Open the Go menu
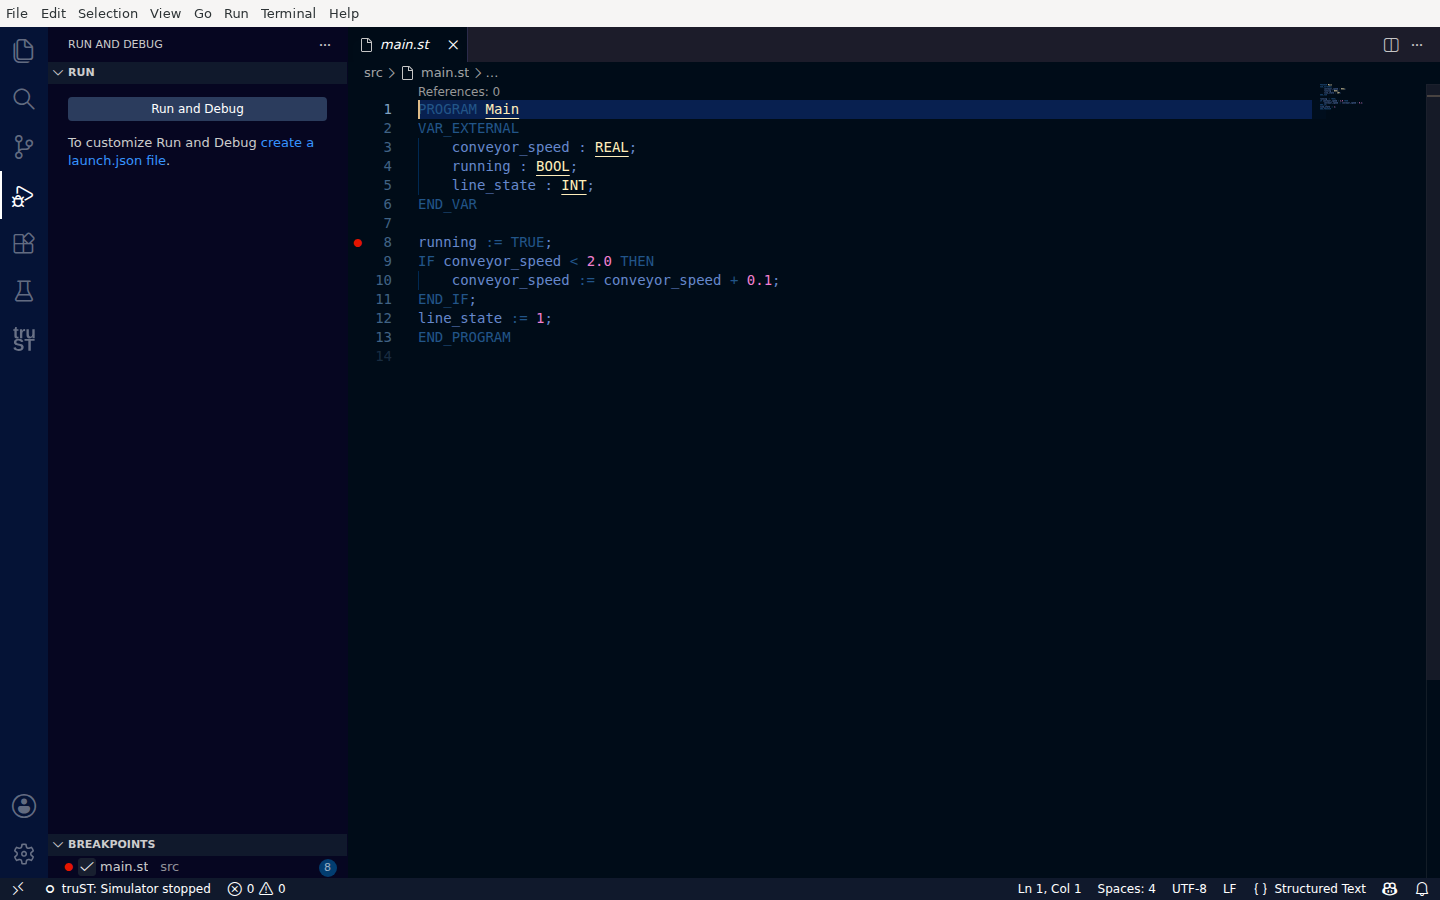This screenshot has height=900, width=1440. pyautogui.click(x=203, y=13)
